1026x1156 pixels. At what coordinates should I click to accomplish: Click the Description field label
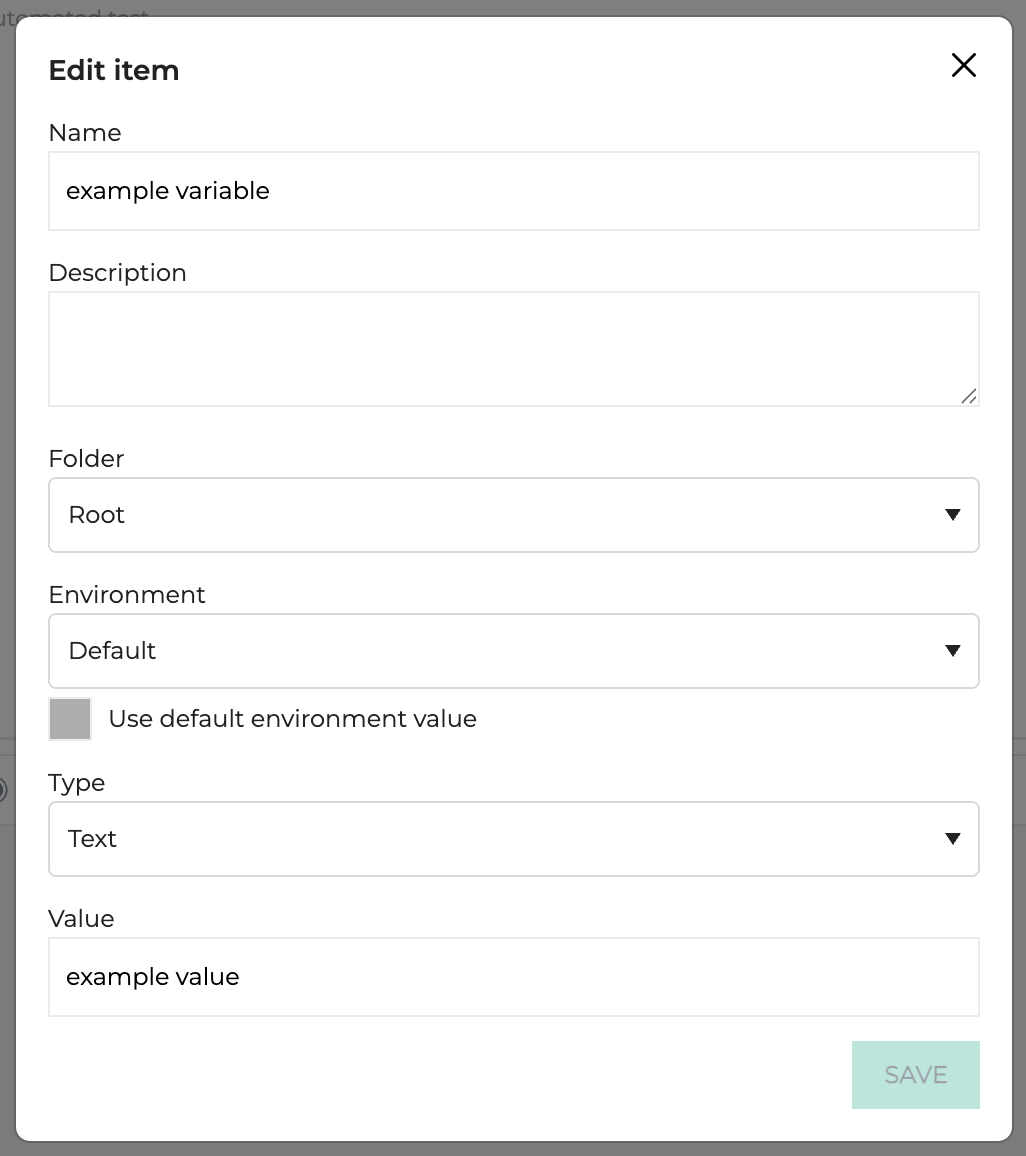pos(117,273)
